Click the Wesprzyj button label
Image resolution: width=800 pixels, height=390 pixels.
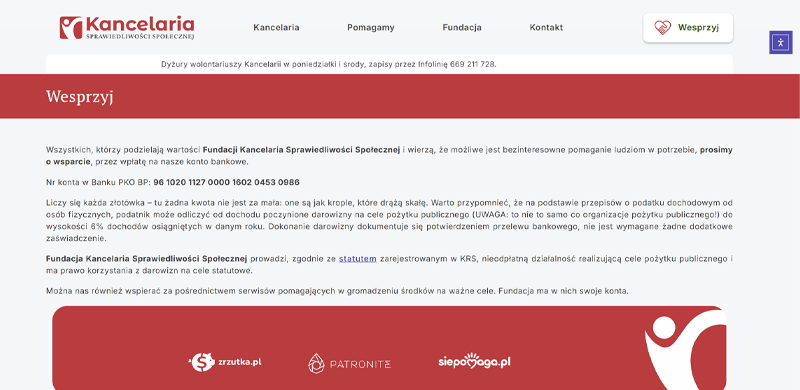click(x=698, y=28)
